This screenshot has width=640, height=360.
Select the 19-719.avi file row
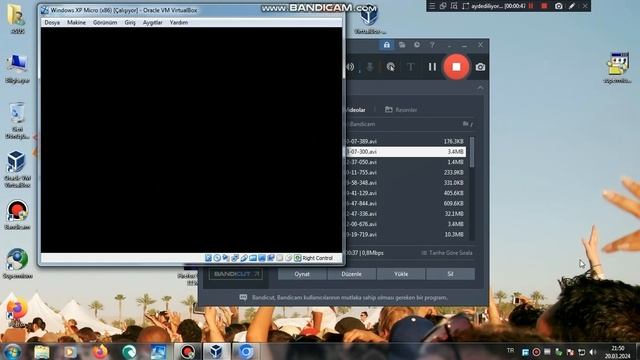pos(406,235)
